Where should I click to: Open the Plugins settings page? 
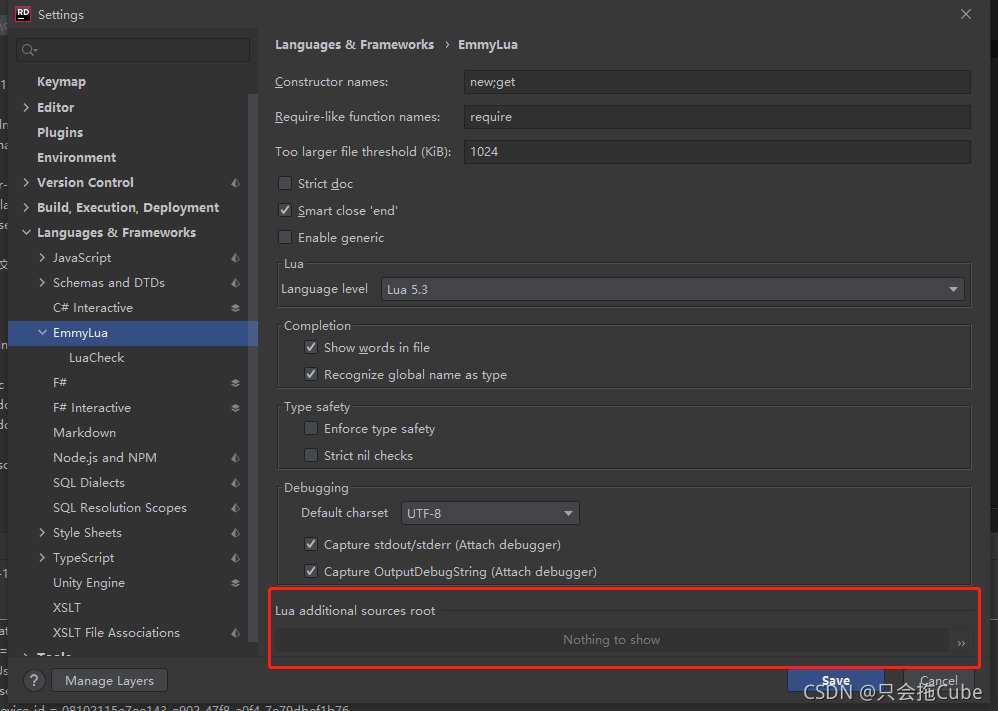[x=60, y=132]
